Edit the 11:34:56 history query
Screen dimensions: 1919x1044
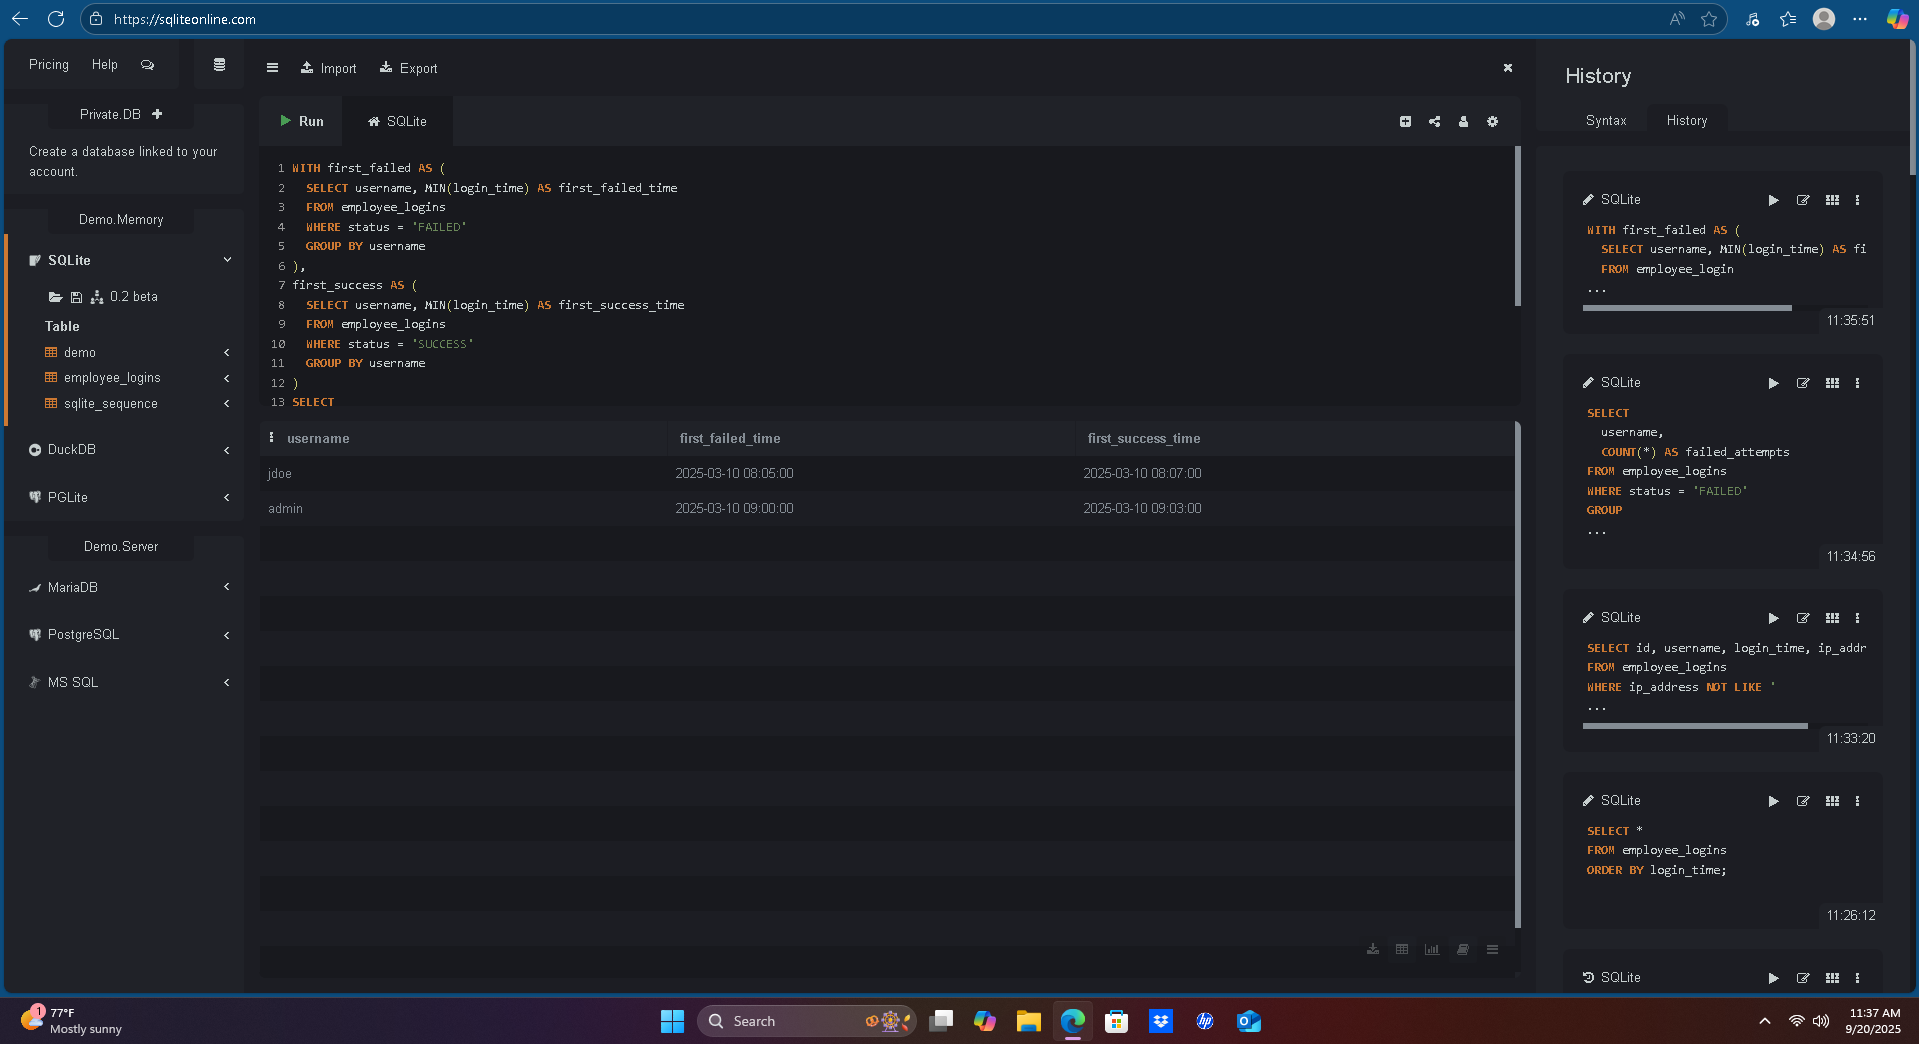(1802, 383)
